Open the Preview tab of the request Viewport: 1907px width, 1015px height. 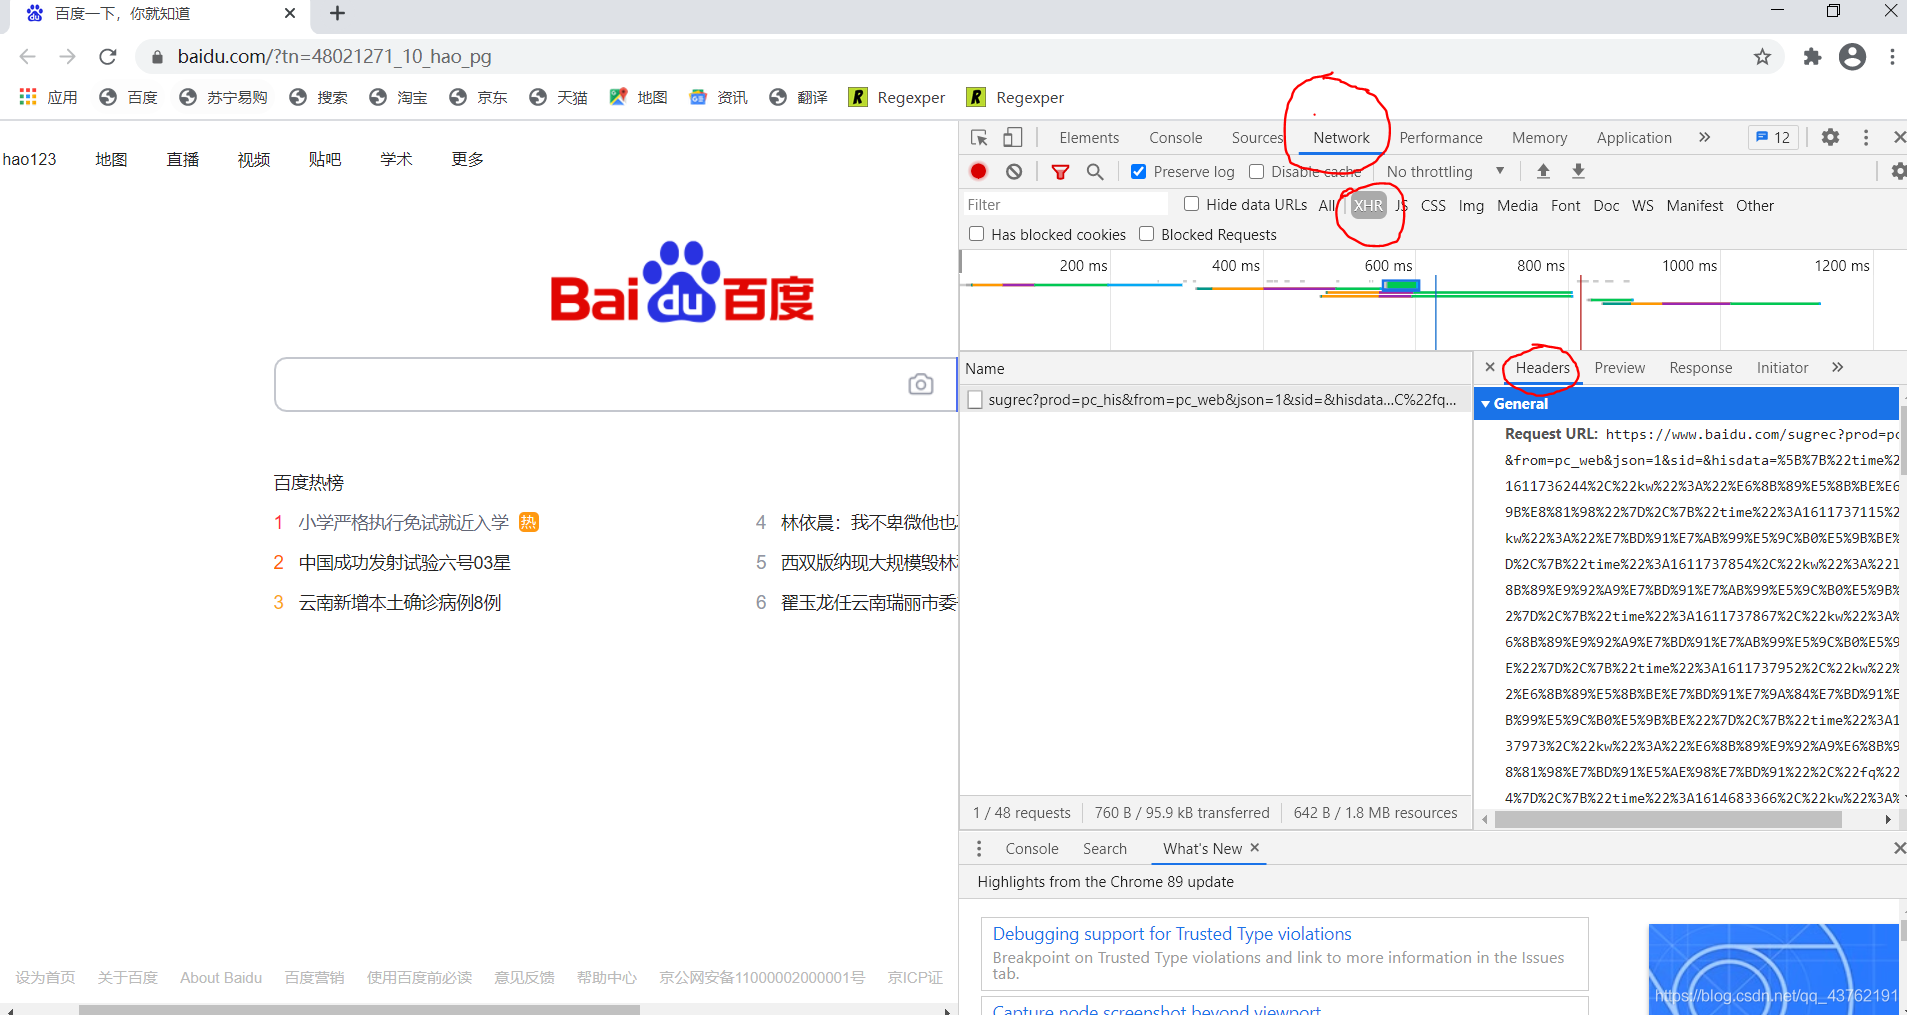(1620, 368)
